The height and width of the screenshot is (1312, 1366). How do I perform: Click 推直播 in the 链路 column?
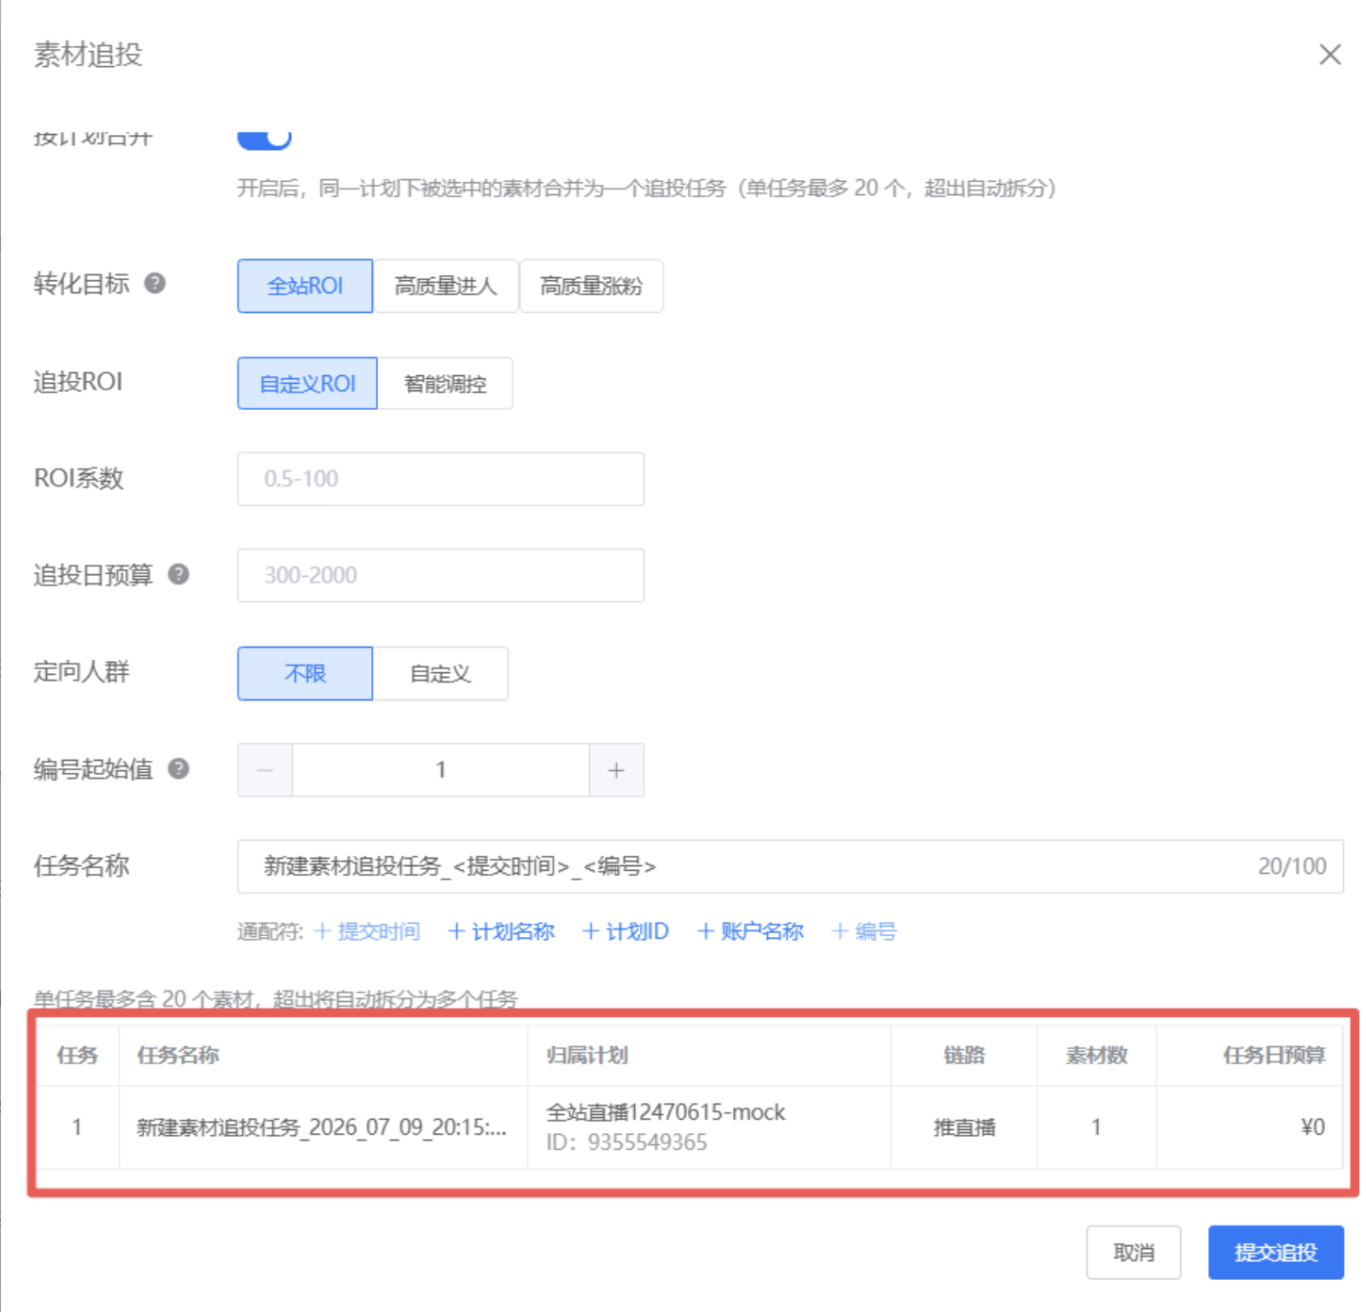[x=964, y=1127]
